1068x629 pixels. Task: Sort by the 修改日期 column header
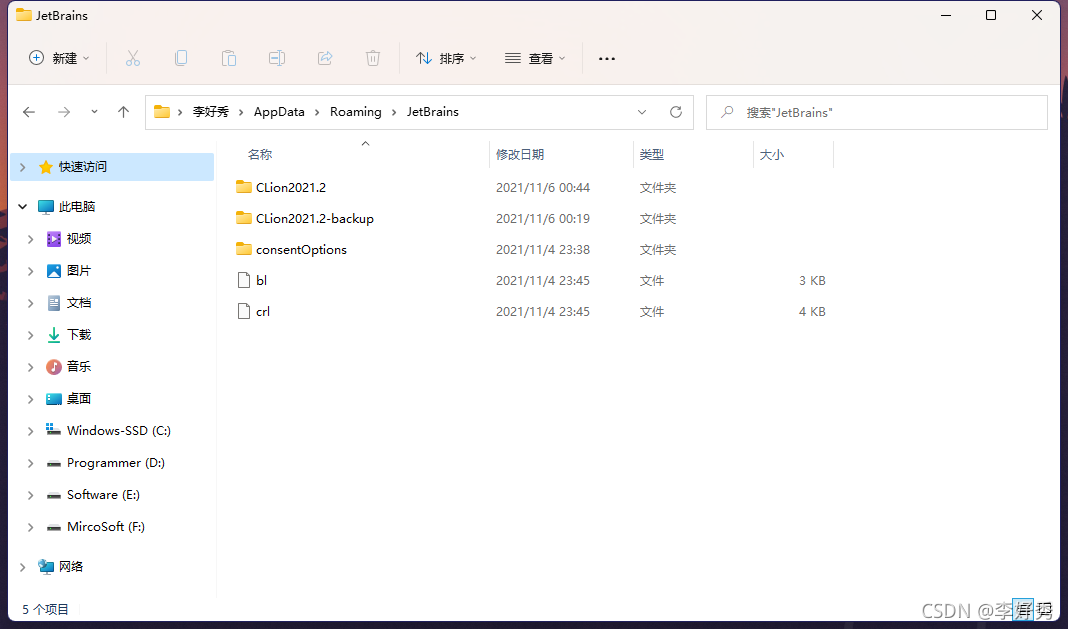(520, 155)
